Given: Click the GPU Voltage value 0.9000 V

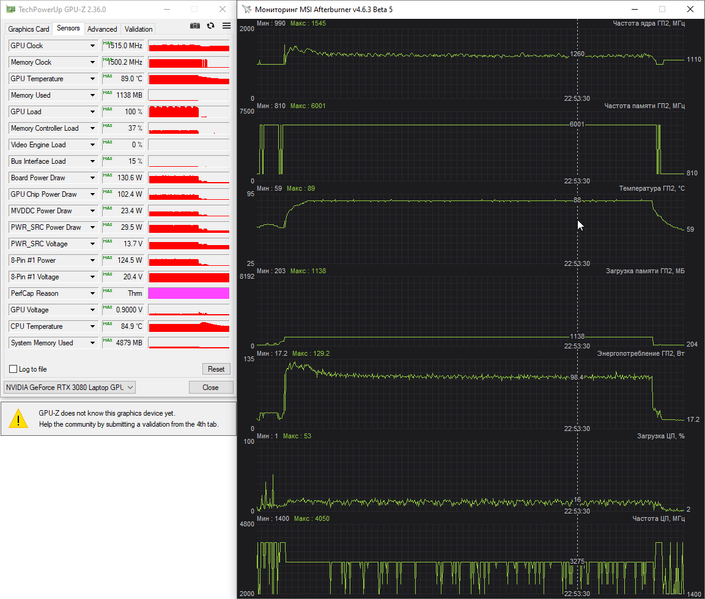Looking at the screenshot, I should click(x=129, y=310).
